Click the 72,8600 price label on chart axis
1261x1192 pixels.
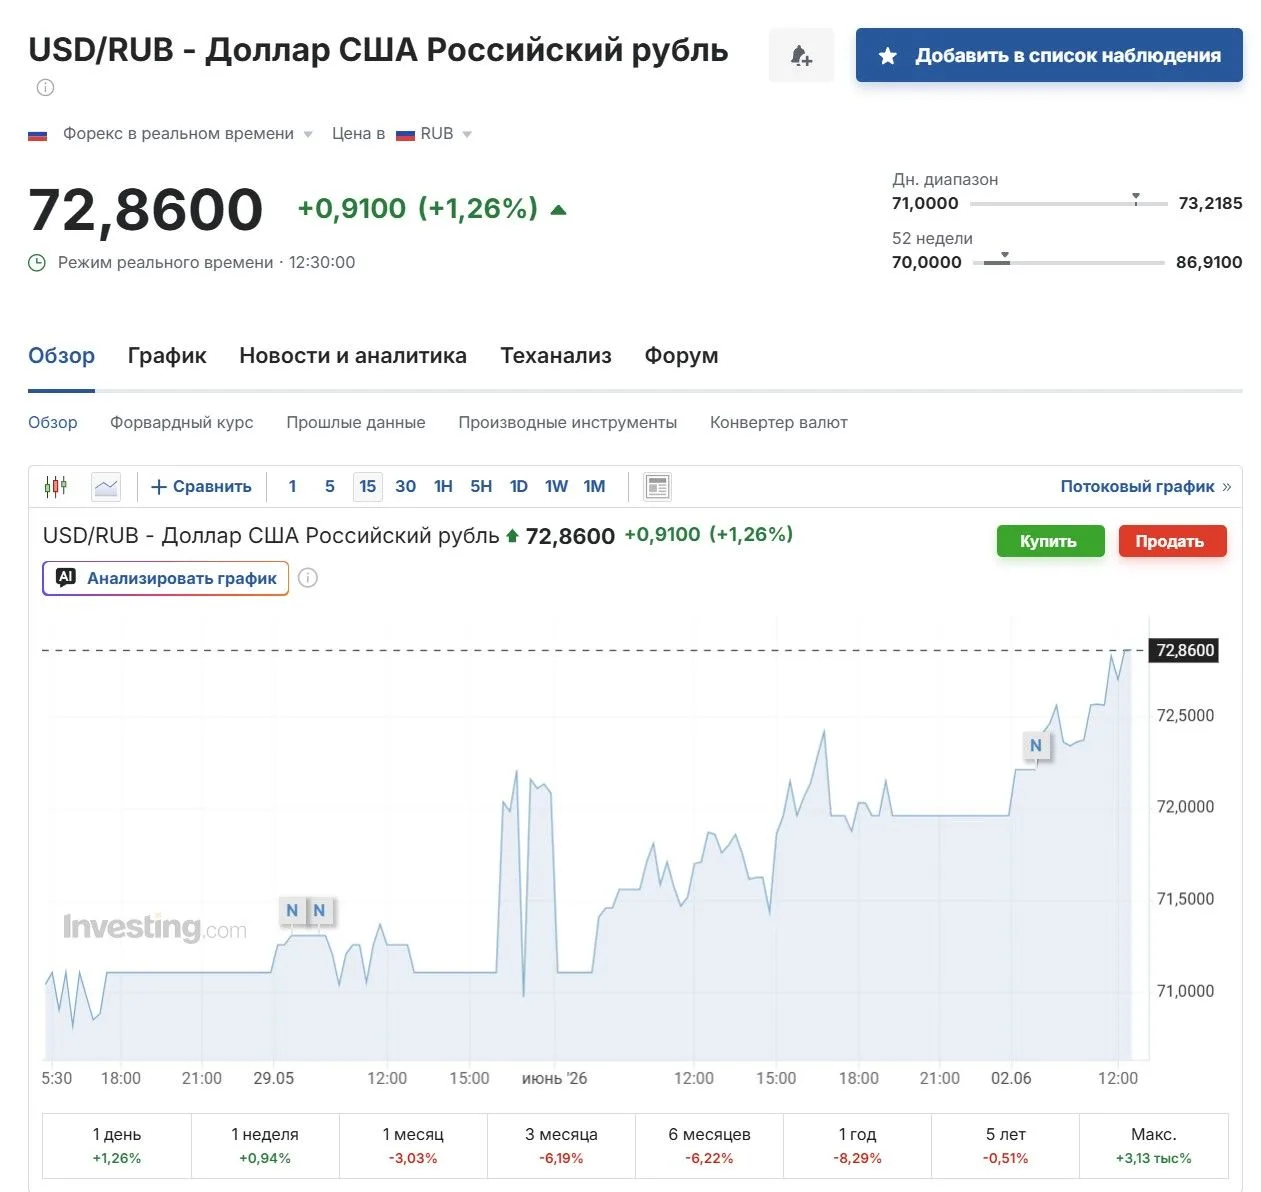(x=1185, y=651)
